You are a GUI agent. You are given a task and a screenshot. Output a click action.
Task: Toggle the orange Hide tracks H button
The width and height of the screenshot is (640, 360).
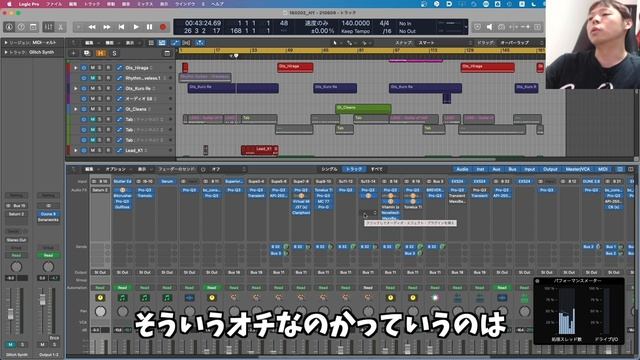point(100,53)
